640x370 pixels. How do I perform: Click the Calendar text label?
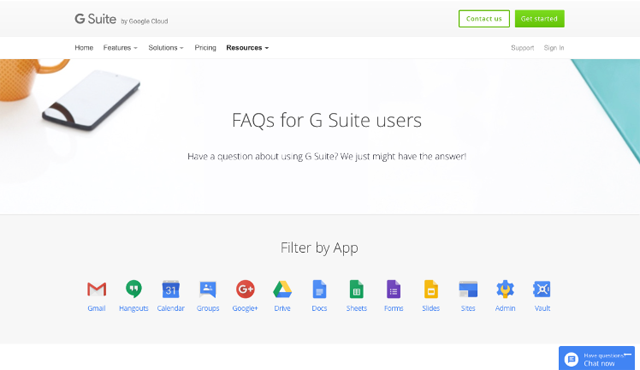[x=171, y=308]
